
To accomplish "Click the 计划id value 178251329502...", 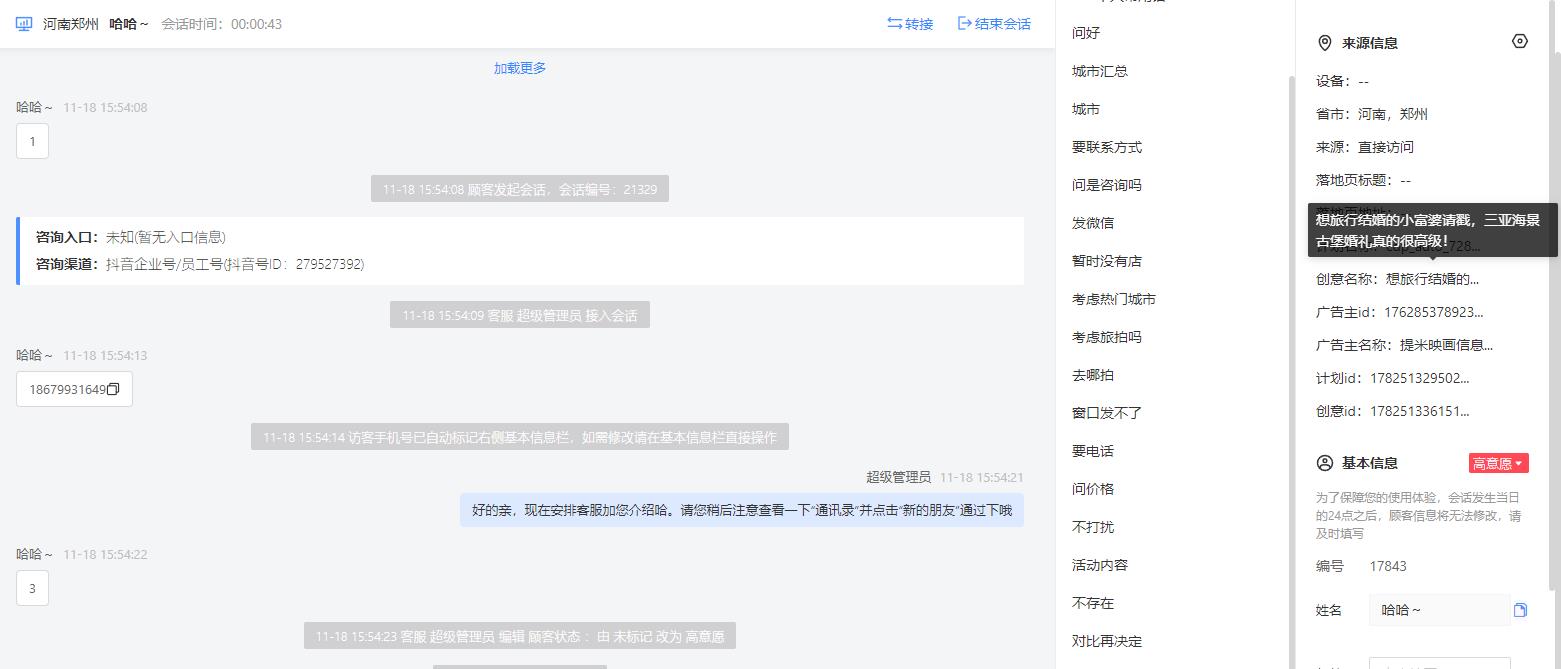I will coord(1420,378).
